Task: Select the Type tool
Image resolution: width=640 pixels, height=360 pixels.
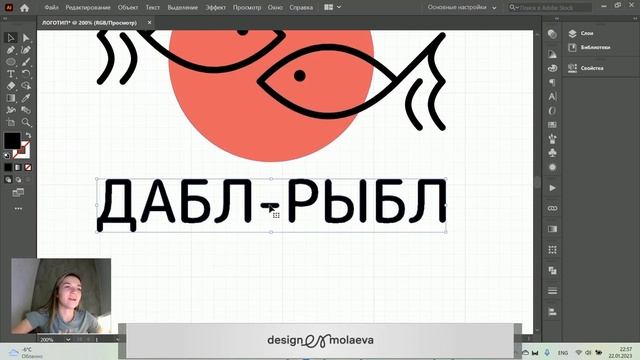Action: click(x=11, y=74)
